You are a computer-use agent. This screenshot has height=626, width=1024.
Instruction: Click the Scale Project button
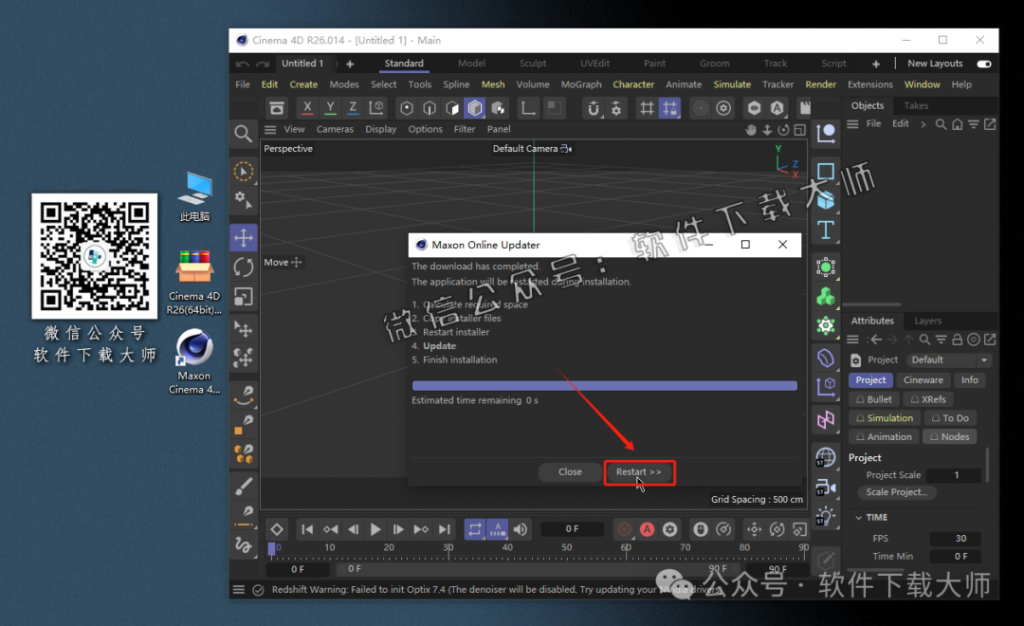[896, 492]
